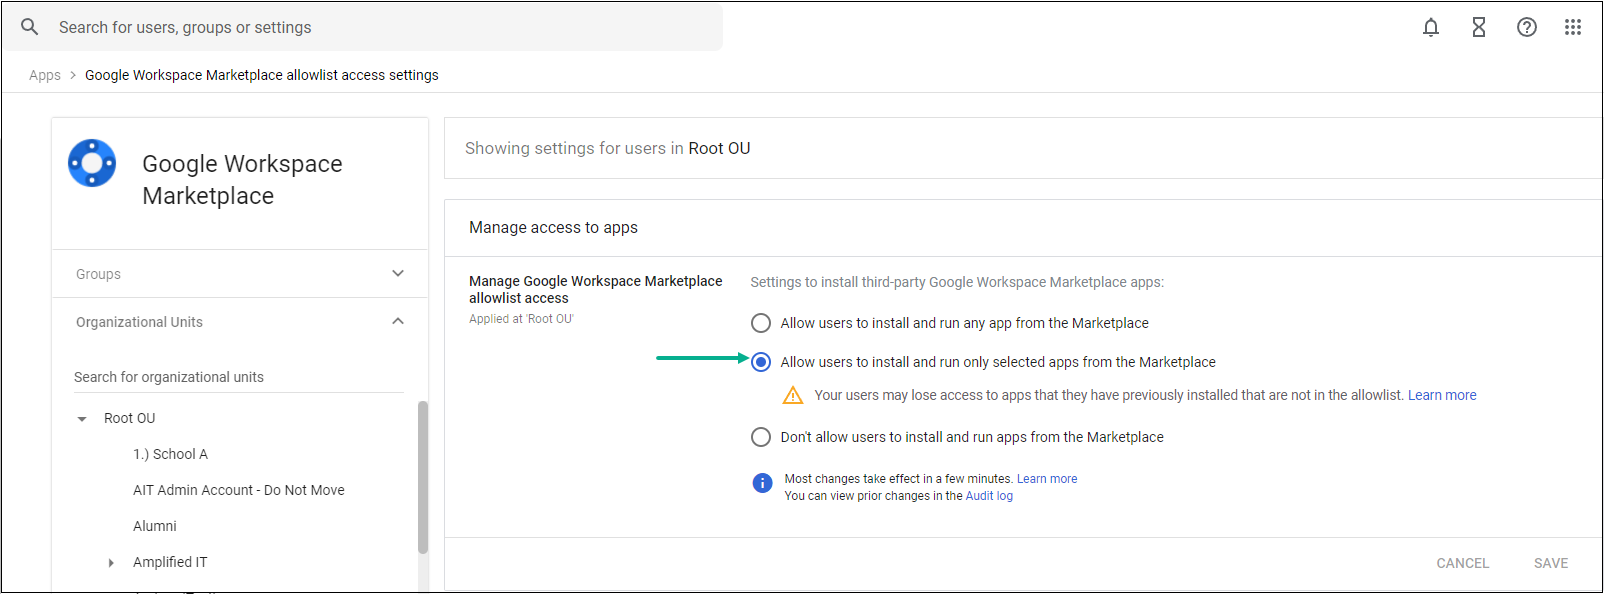The height and width of the screenshot is (594, 1604).
Task: Select Don't allow users to install apps
Action: (x=761, y=437)
